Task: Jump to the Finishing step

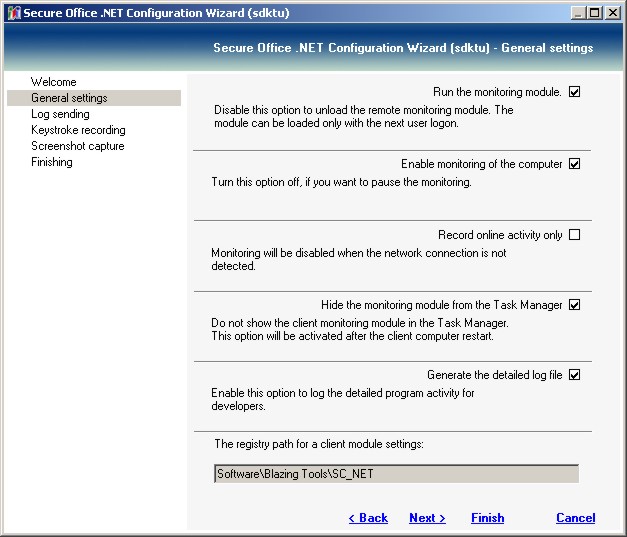Action: (51, 162)
